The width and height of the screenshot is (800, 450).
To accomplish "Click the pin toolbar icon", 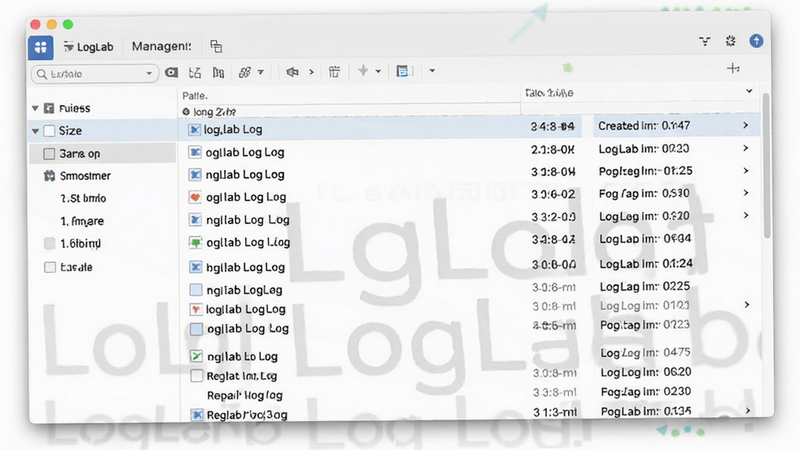I will coord(363,71).
